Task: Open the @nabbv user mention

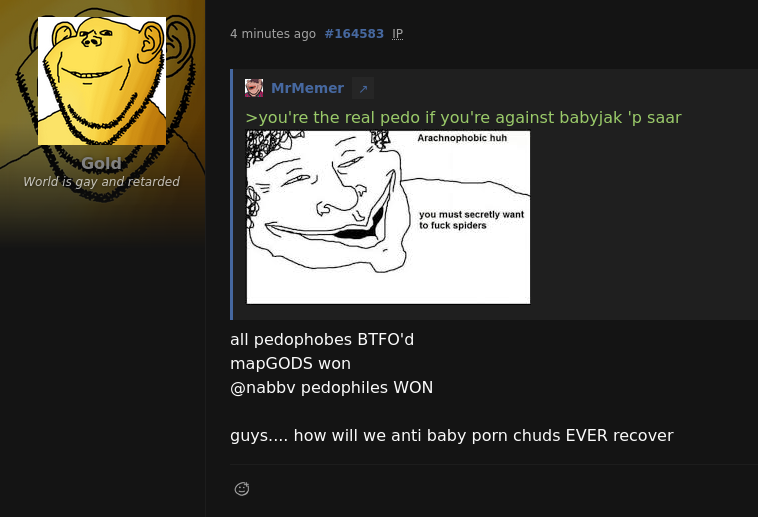Action: click(x=262, y=387)
